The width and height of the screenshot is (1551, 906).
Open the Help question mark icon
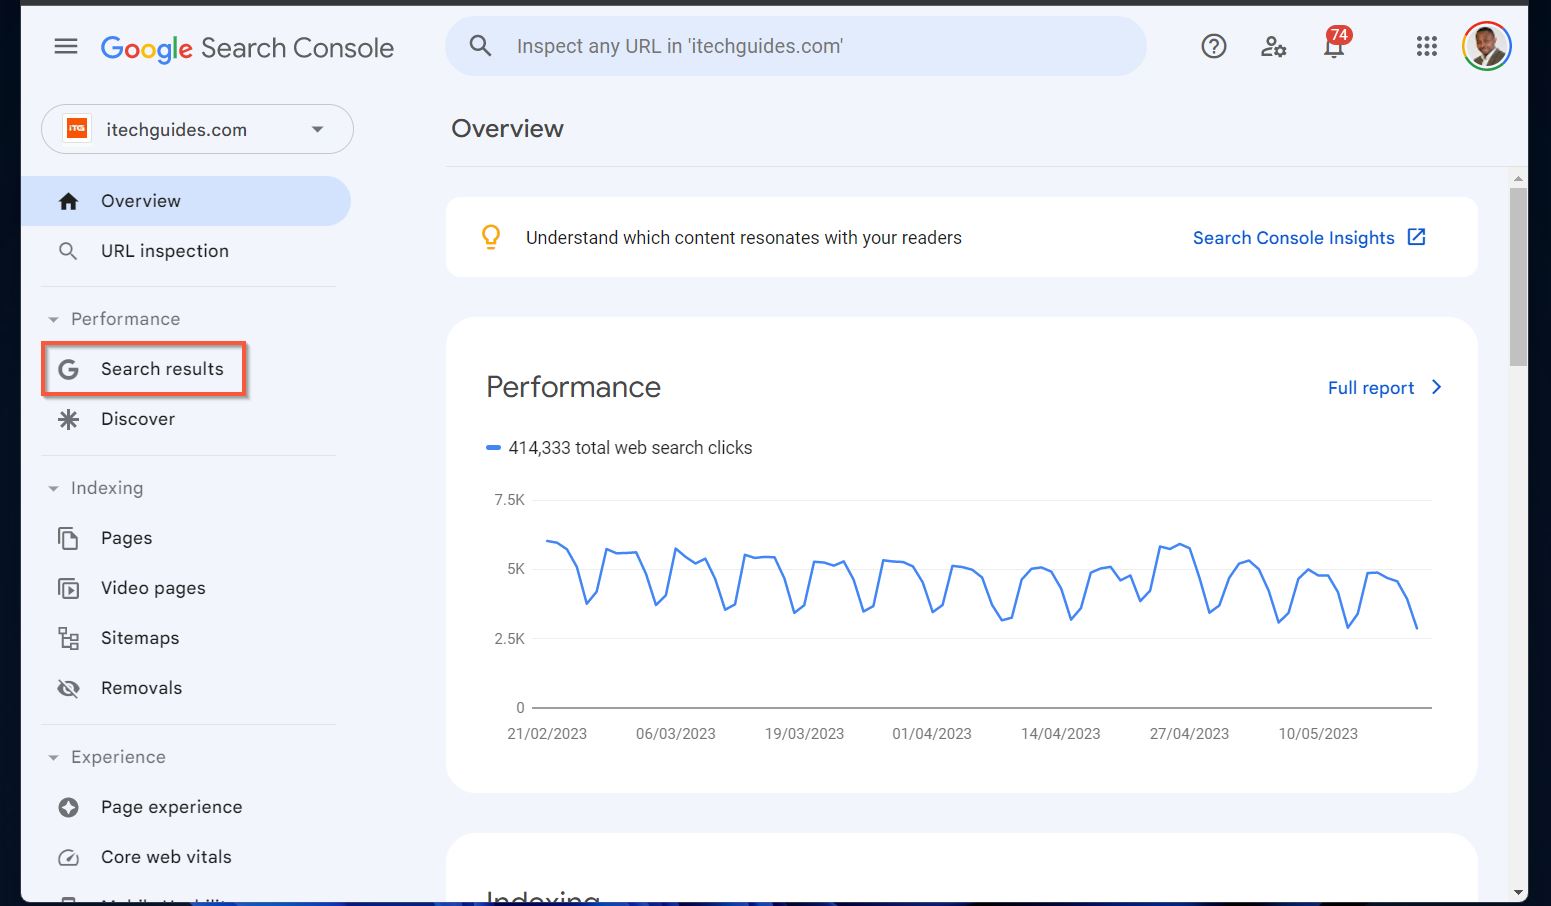(1214, 46)
